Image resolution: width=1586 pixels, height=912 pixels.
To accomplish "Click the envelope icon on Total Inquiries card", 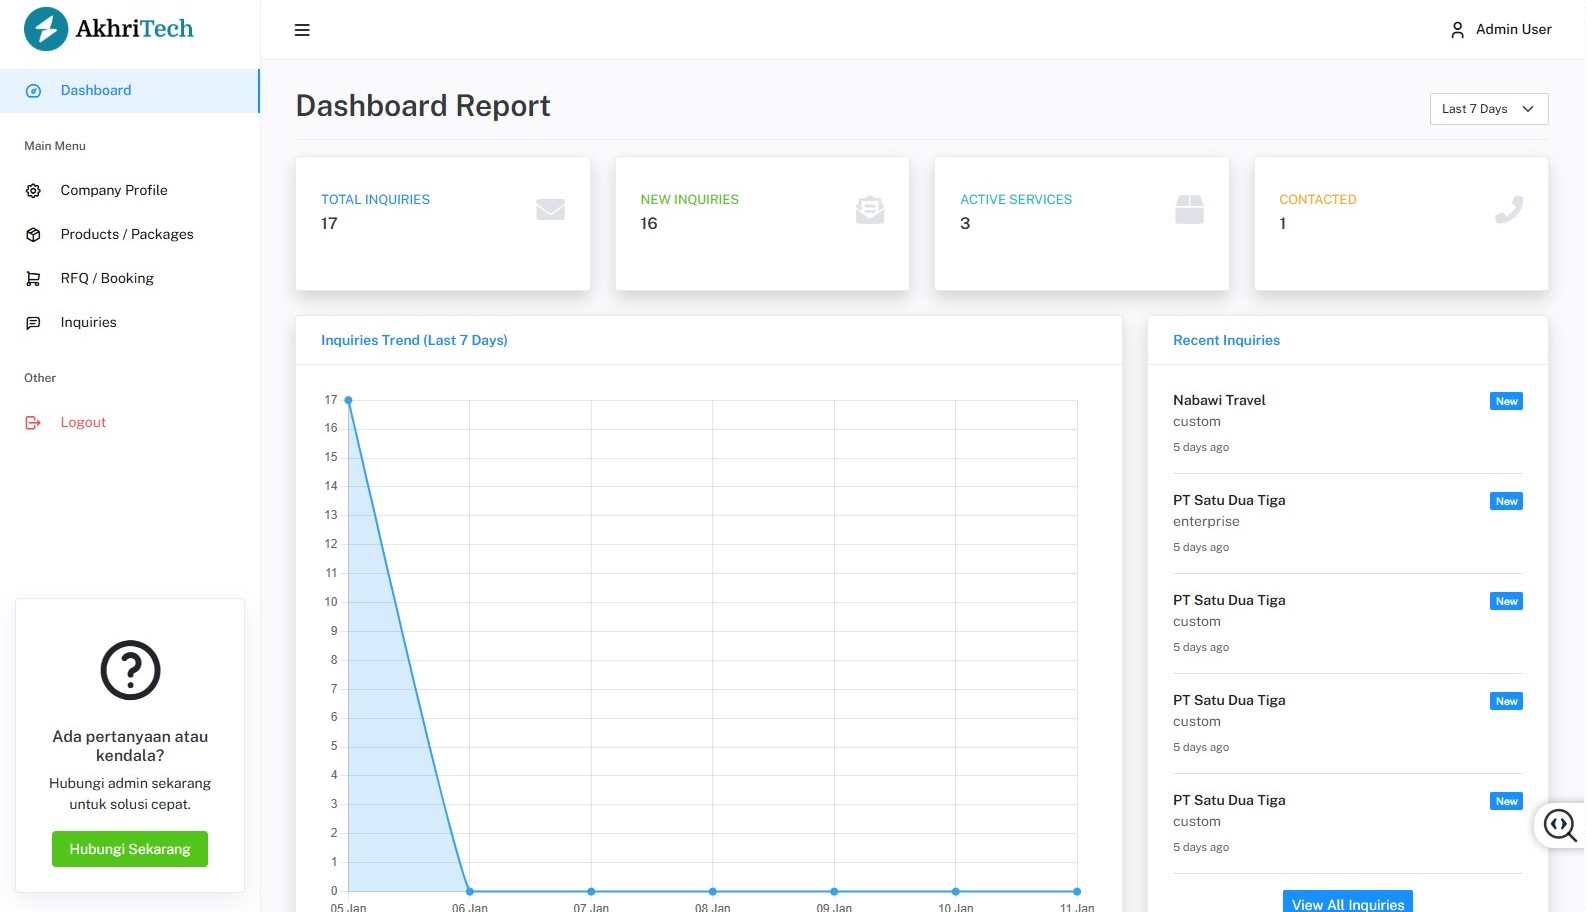I will tap(550, 209).
